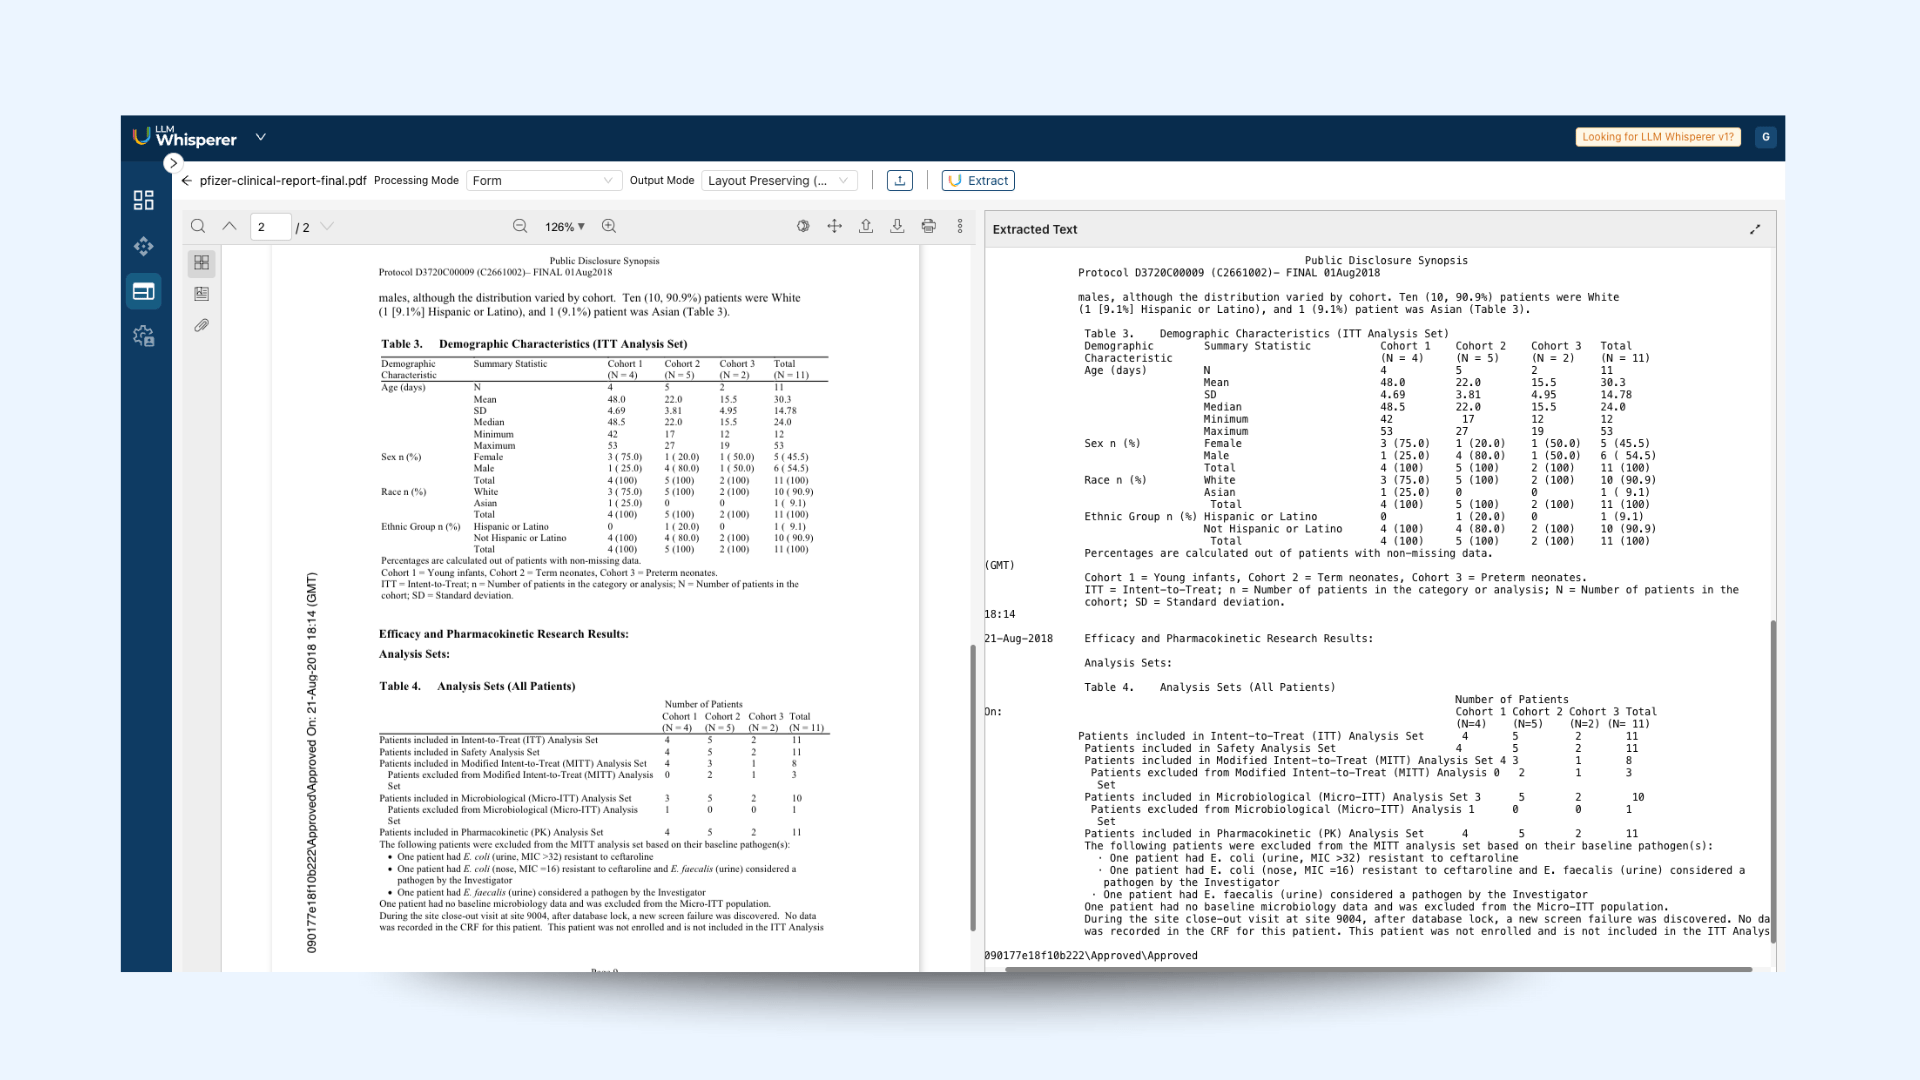Activate the pan tool arrows icon
This screenshot has height=1080, width=1920.
(x=834, y=226)
